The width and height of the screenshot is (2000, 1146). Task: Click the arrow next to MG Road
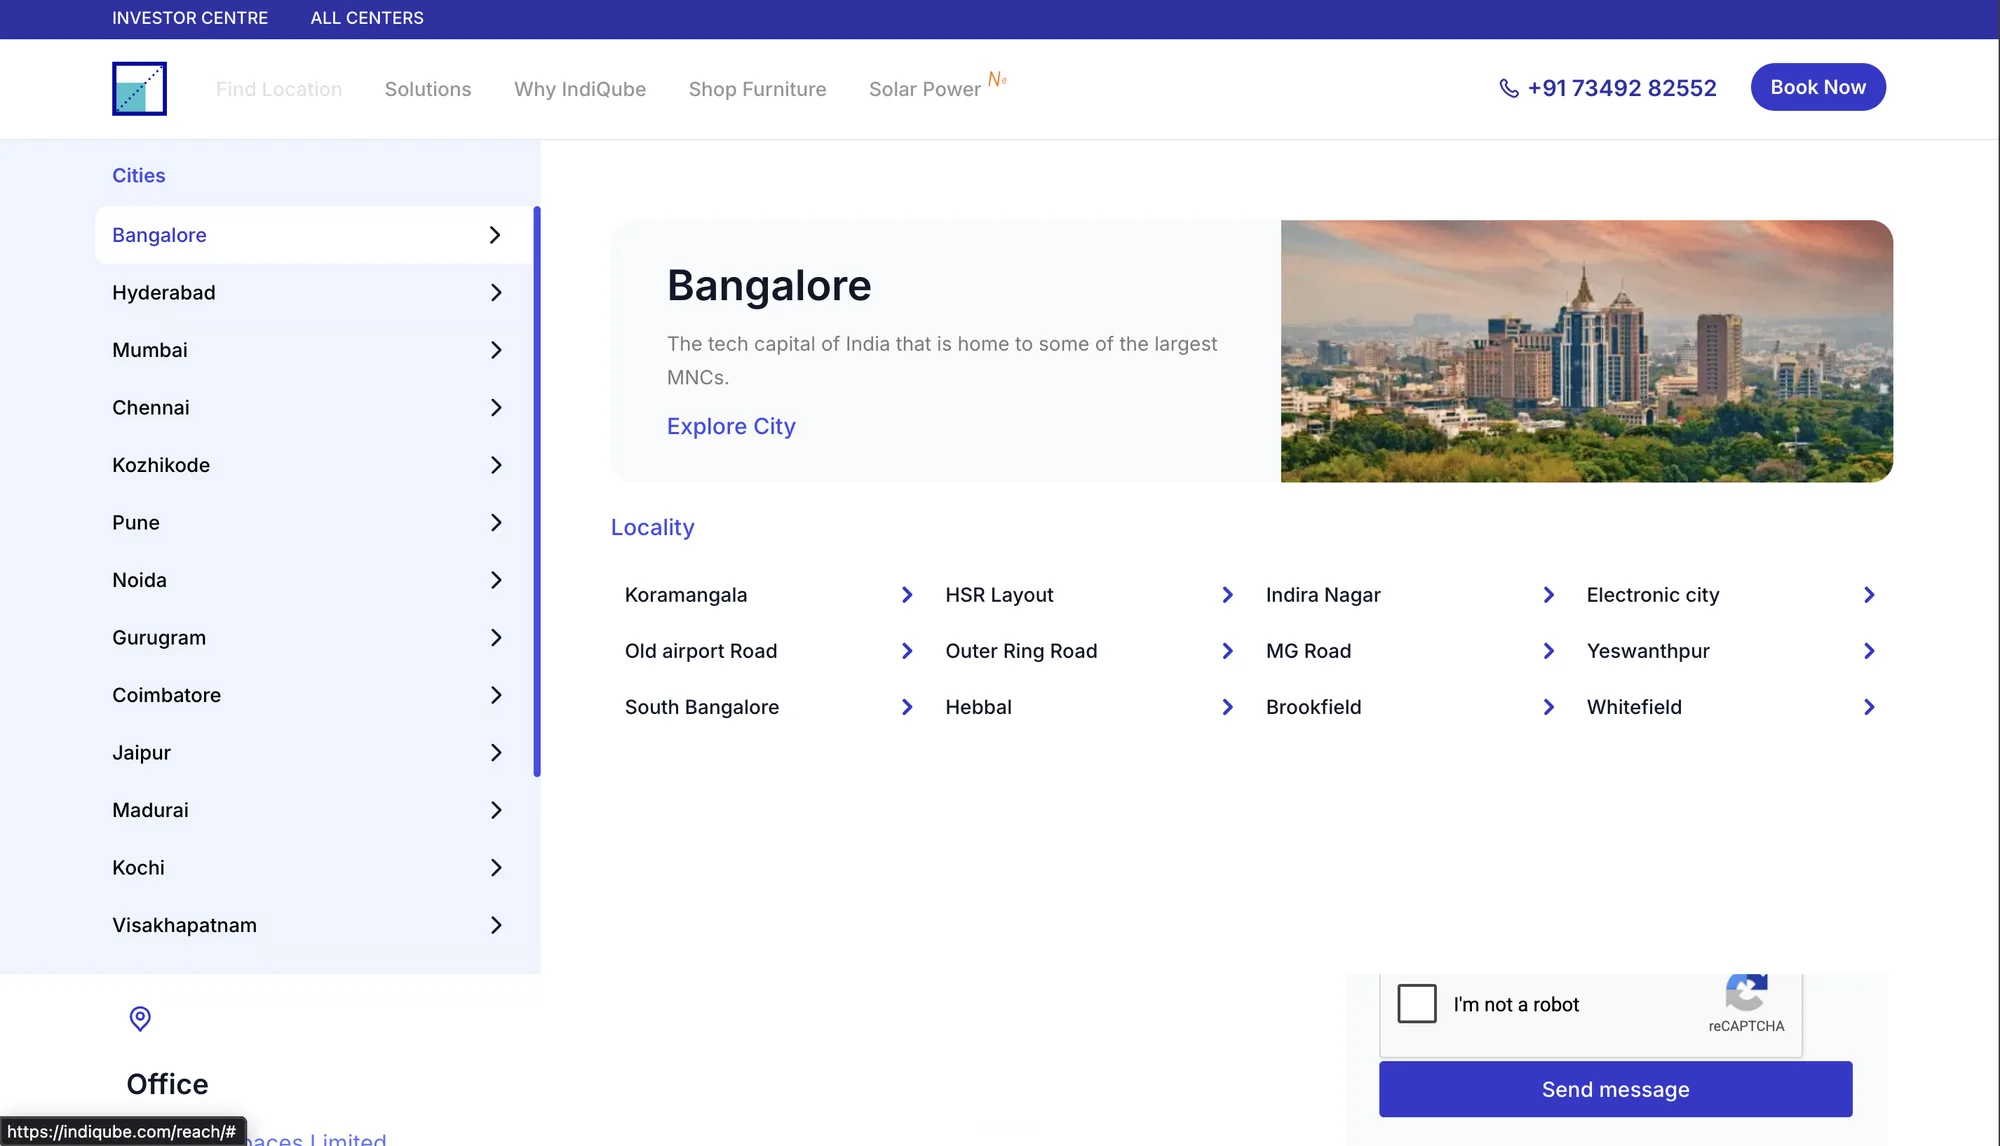pos(1549,651)
